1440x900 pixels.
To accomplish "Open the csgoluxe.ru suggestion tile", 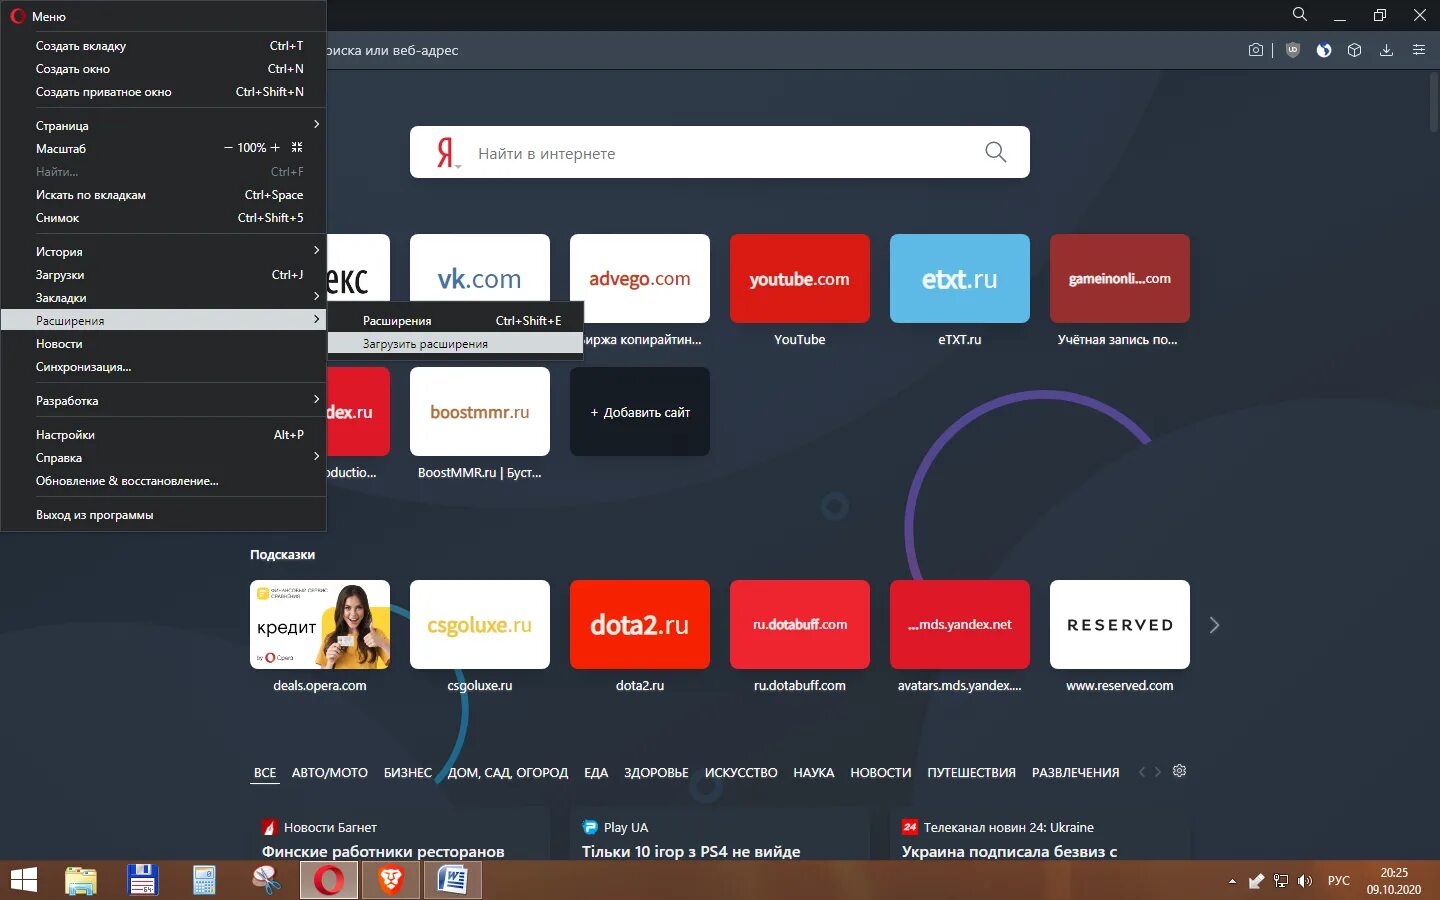I will tap(480, 624).
